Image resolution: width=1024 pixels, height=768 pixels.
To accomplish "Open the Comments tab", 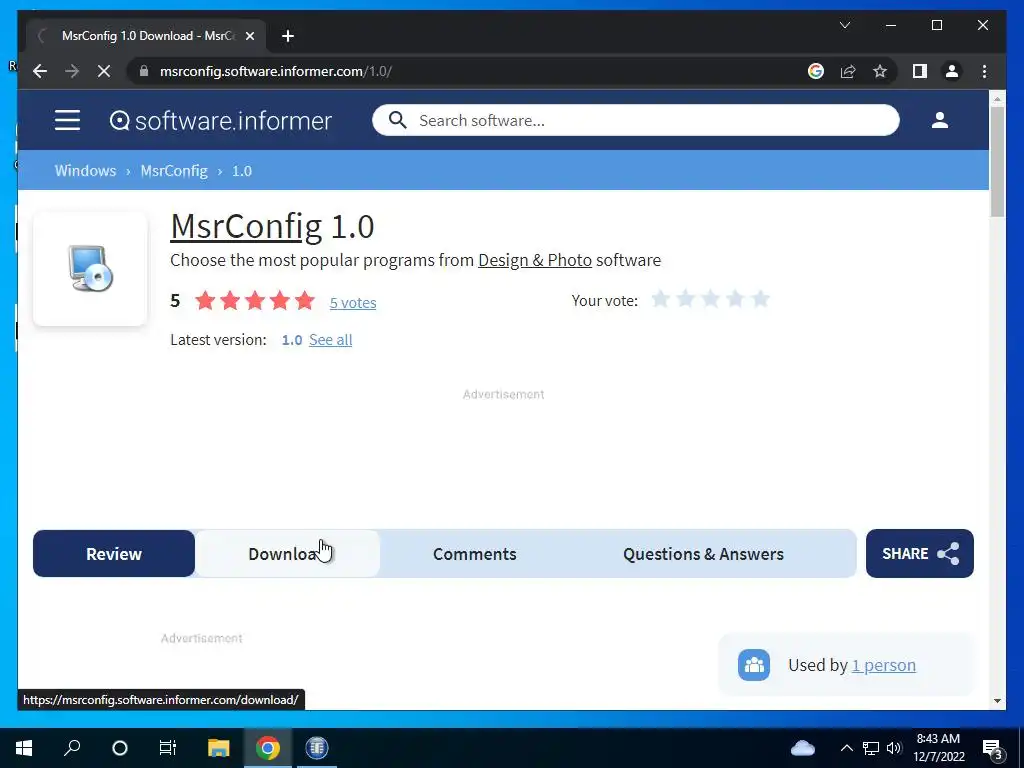I will tap(475, 553).
